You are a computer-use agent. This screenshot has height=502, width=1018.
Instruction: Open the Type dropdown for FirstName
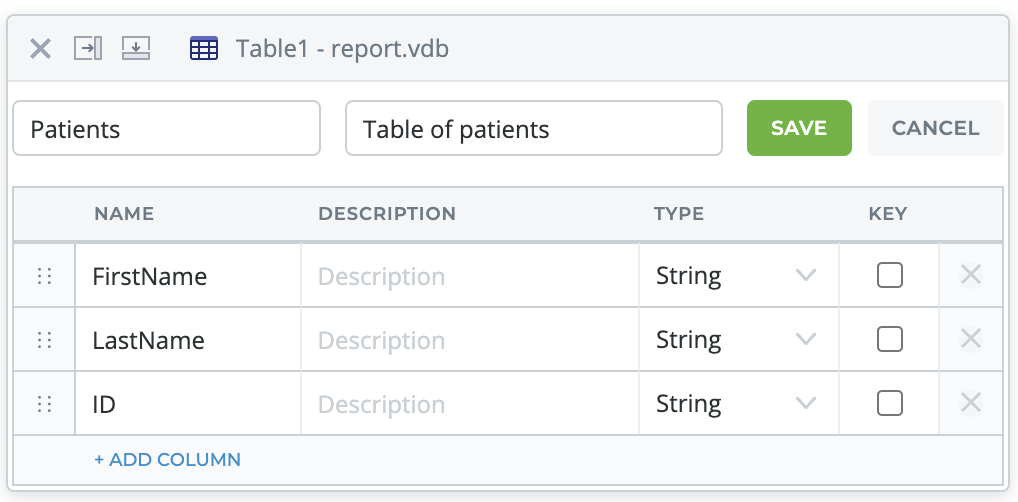tap(739, 275)
